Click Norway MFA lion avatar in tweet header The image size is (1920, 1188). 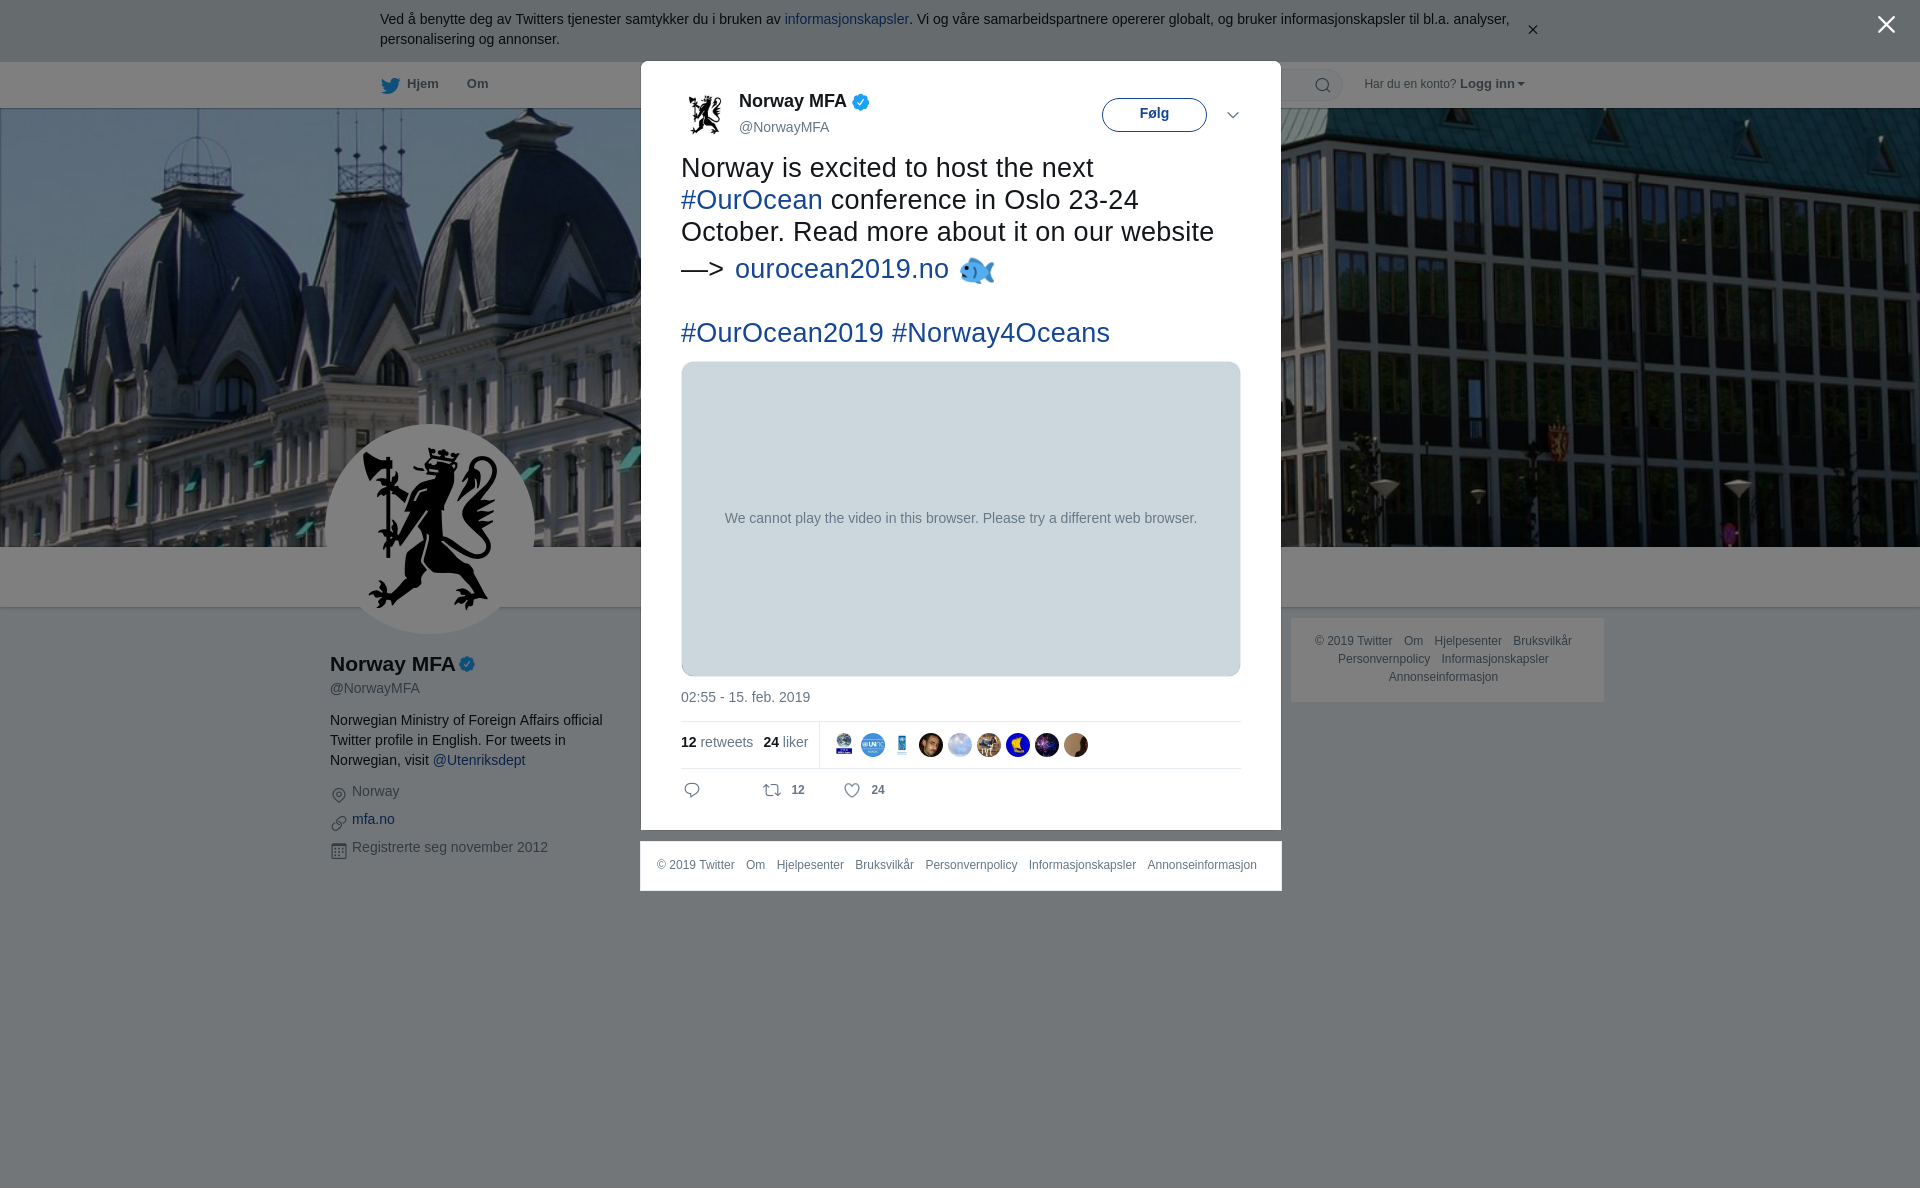pyautogui.click(x=705, y=114)
